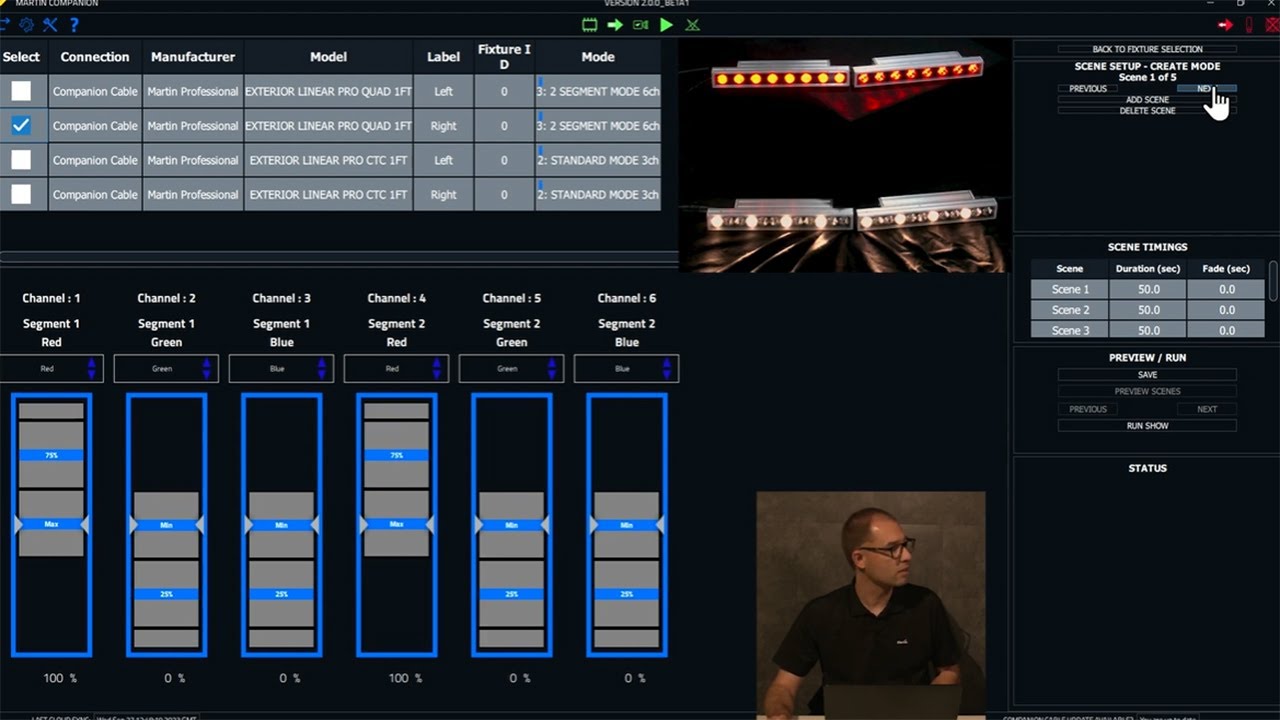Open mode dropdown of QUAD 1FT Right row
1280x720 pixels.
tap(598, 126)
